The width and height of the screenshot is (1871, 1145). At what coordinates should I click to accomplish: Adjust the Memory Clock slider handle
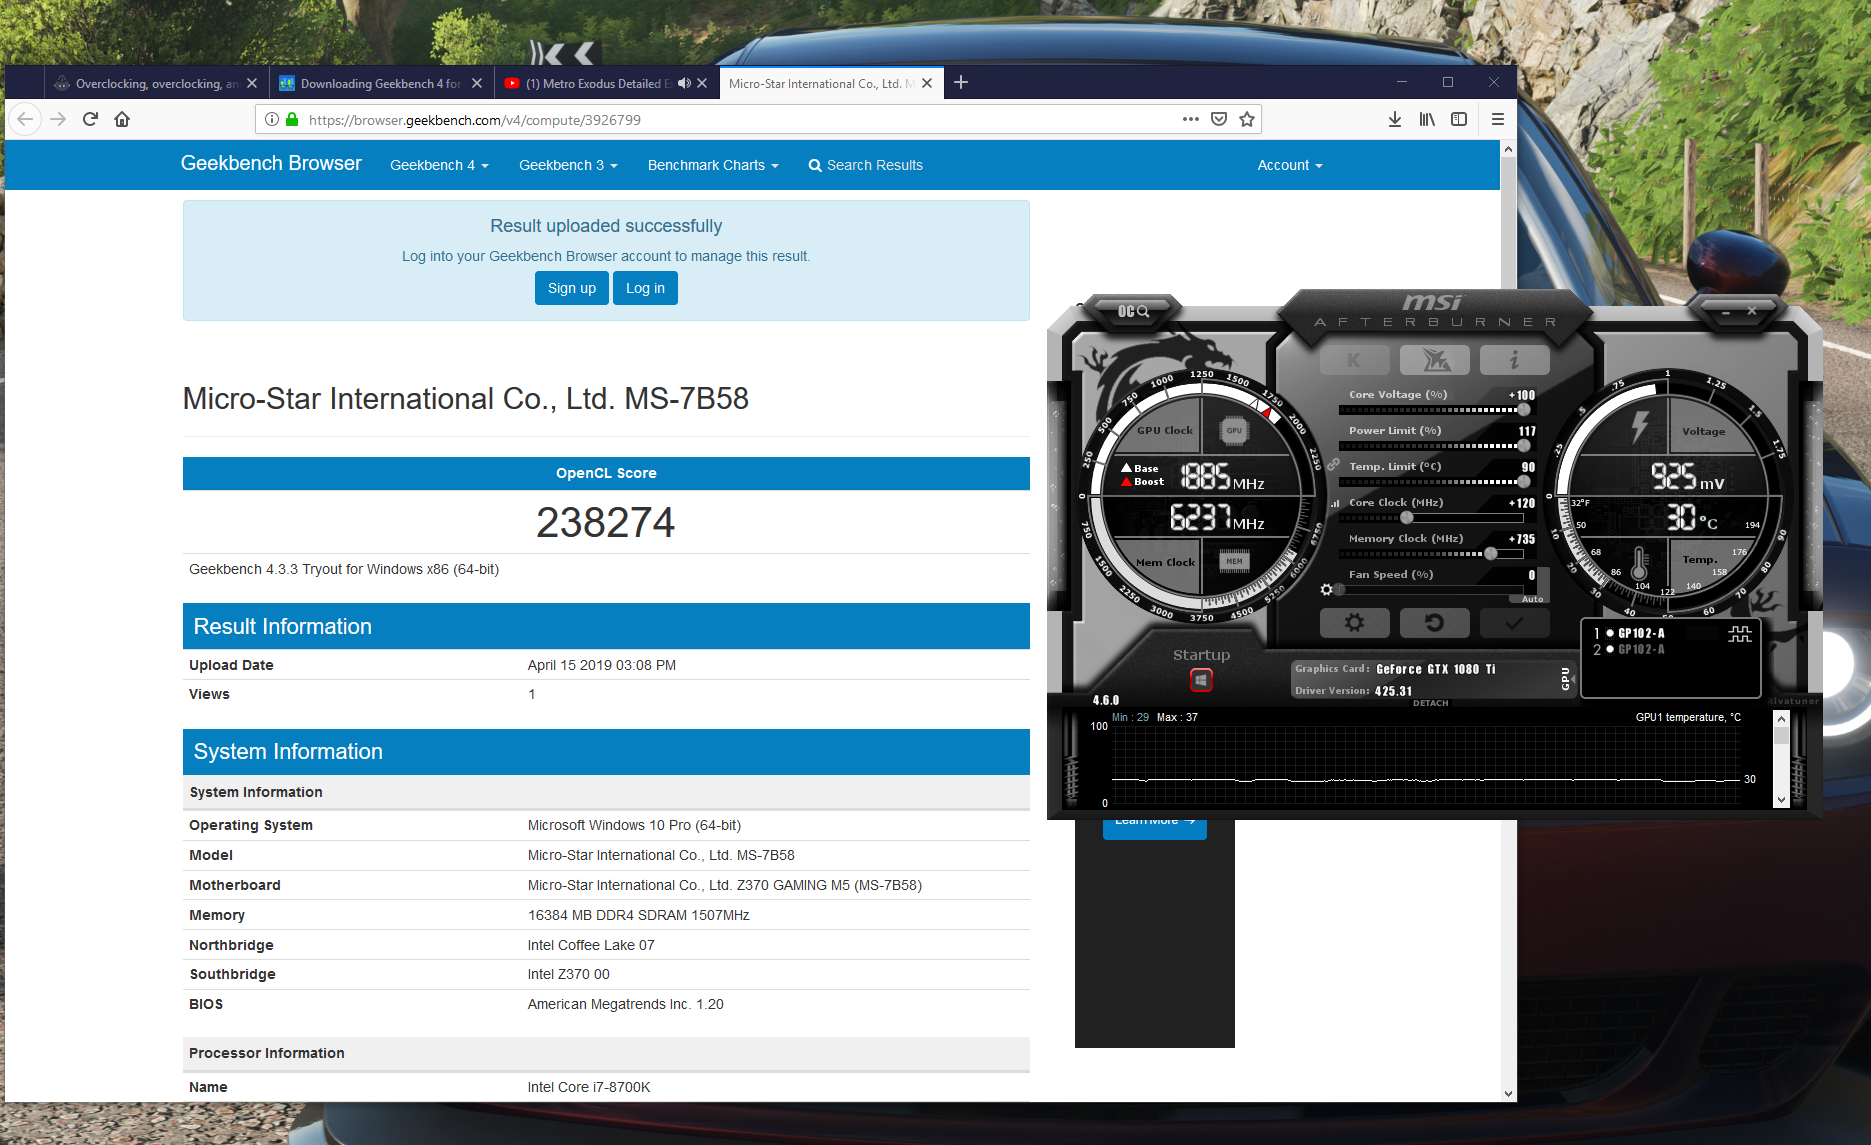[1490, 554]
